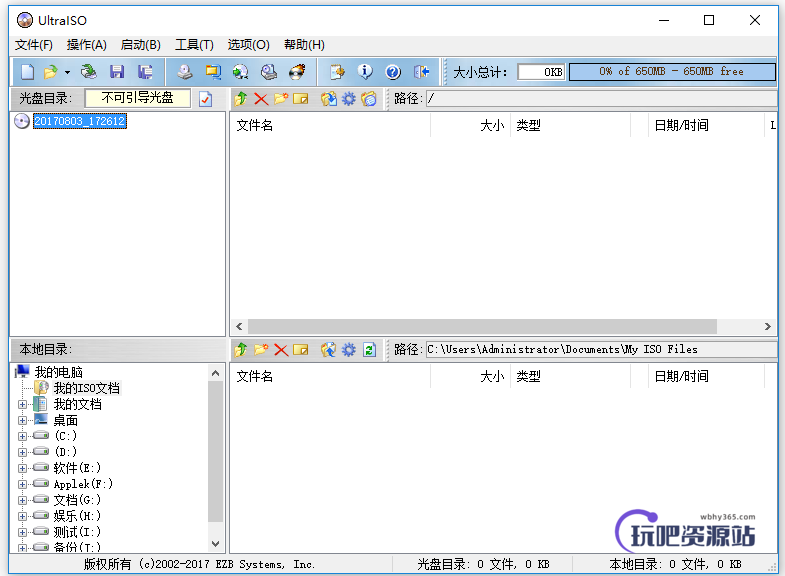Screen dimensions: 785x576
Task: Click the Hide/attributes folder icon in the disc toolbar
Action: tap(369, 99)
